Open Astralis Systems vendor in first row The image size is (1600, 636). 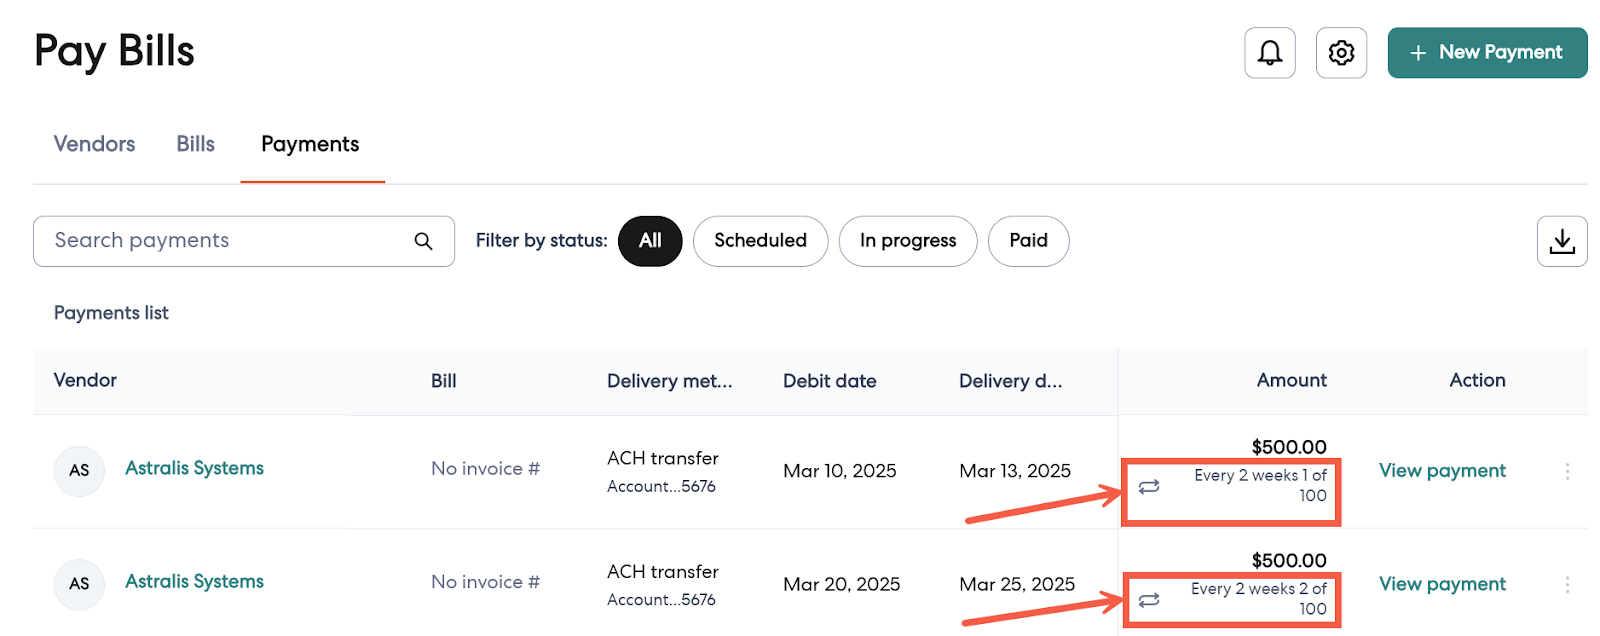click(194, 468)
